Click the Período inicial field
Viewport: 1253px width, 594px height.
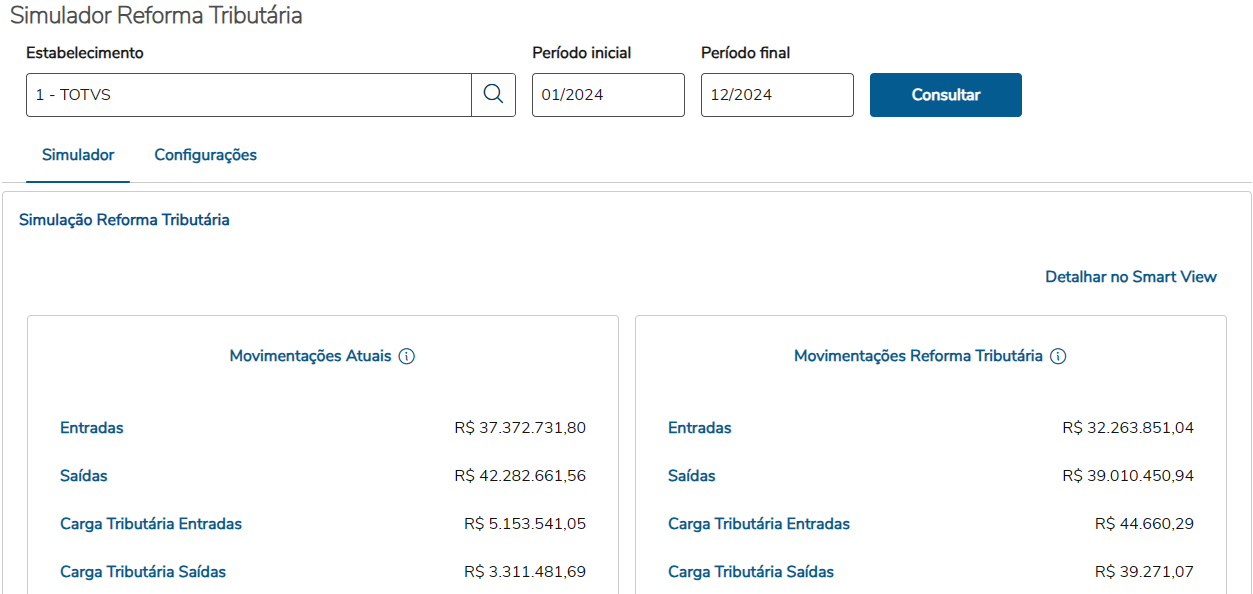608,95
